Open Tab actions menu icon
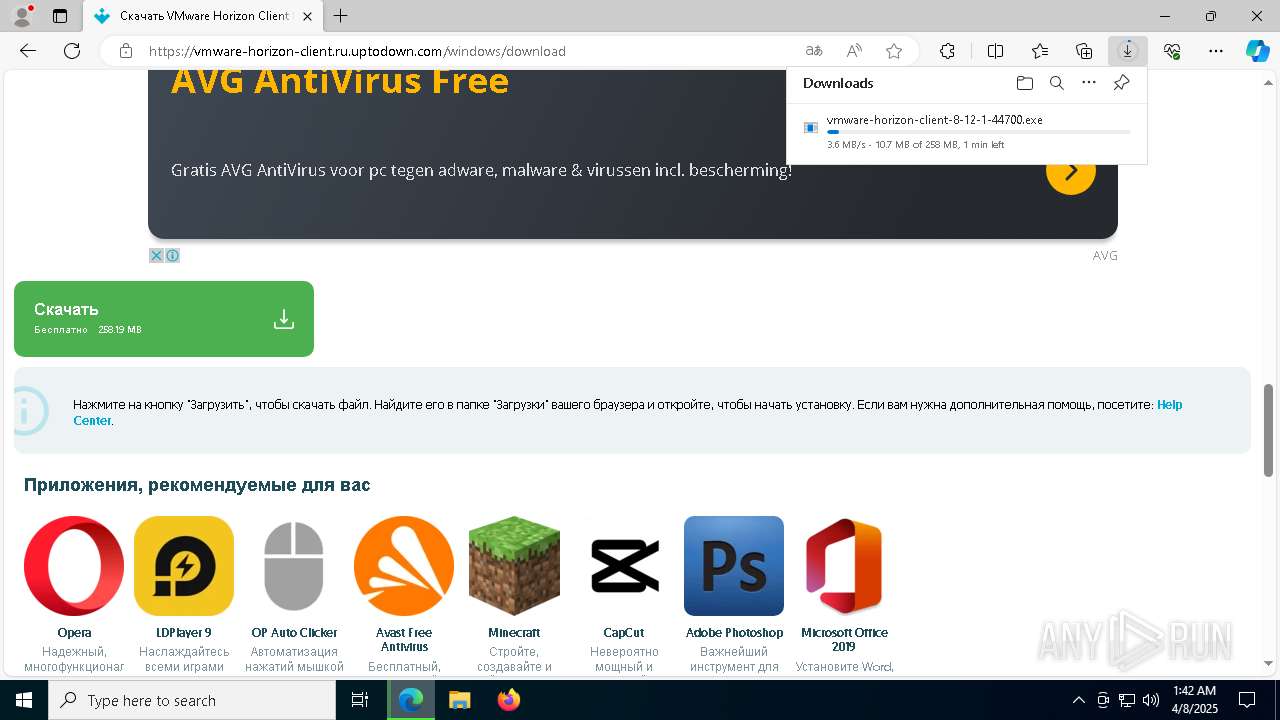The width and height of the screenshot is (1280, 720). point(60,16)
